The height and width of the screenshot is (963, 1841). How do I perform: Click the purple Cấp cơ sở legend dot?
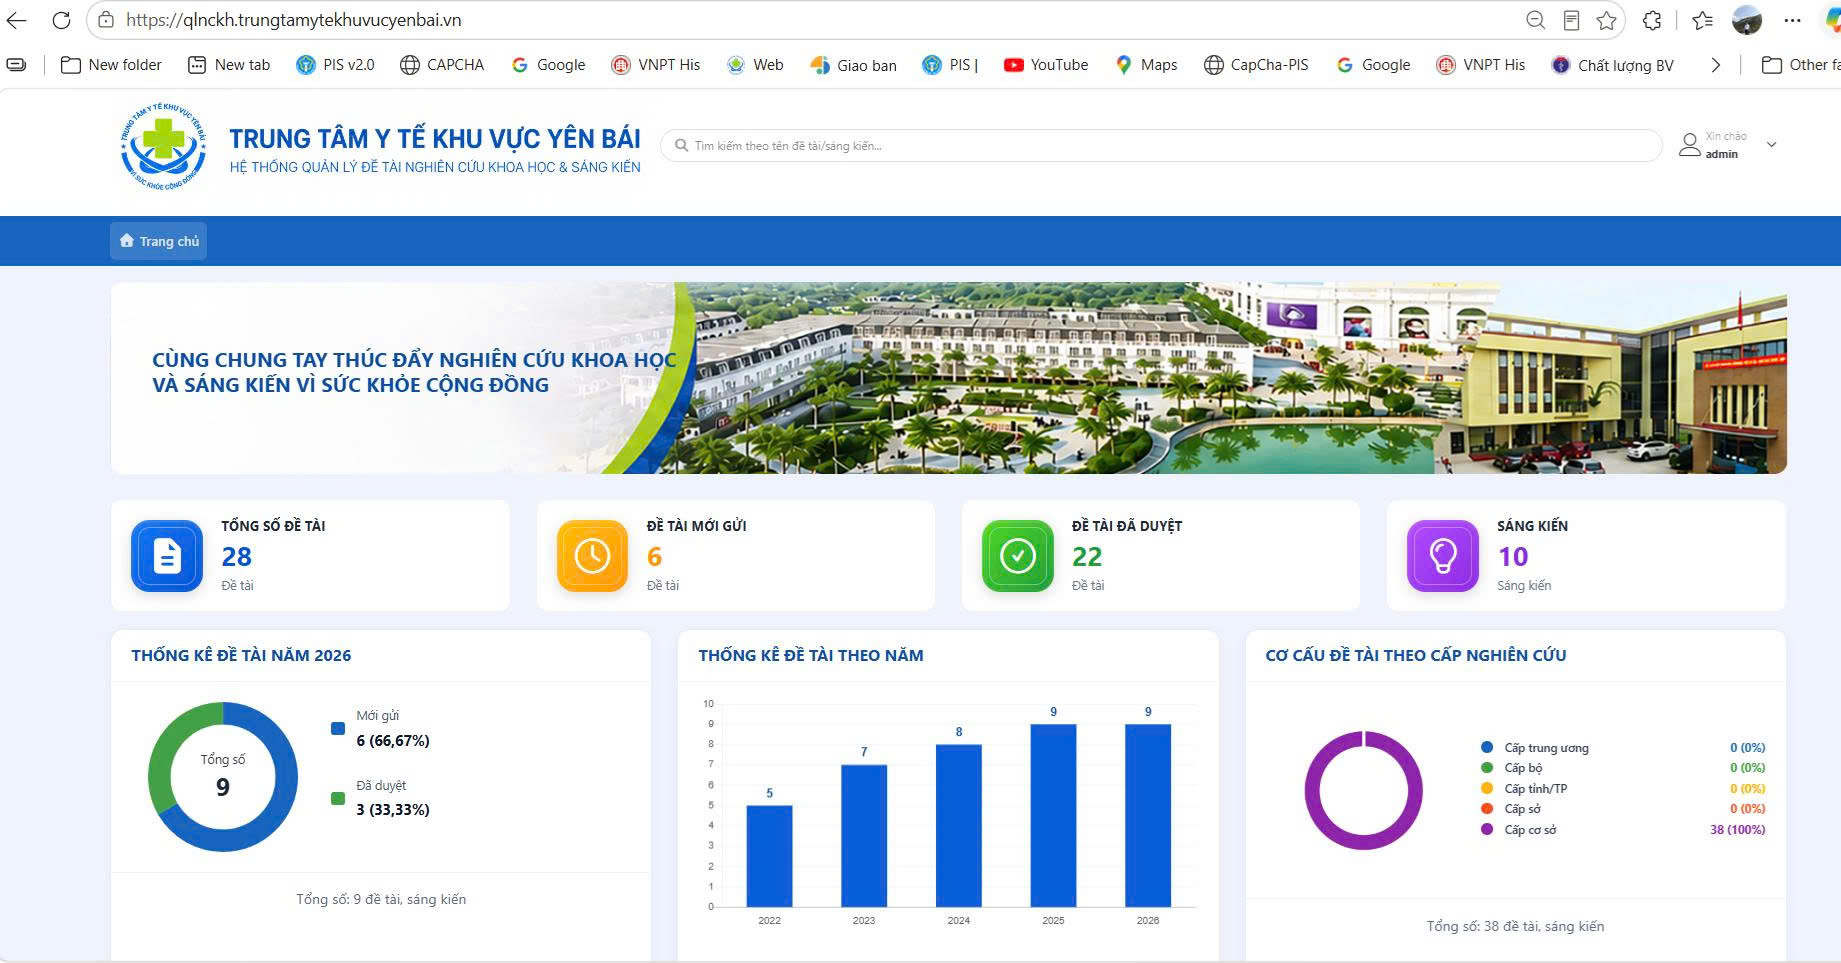click(x=1487, y=829)
